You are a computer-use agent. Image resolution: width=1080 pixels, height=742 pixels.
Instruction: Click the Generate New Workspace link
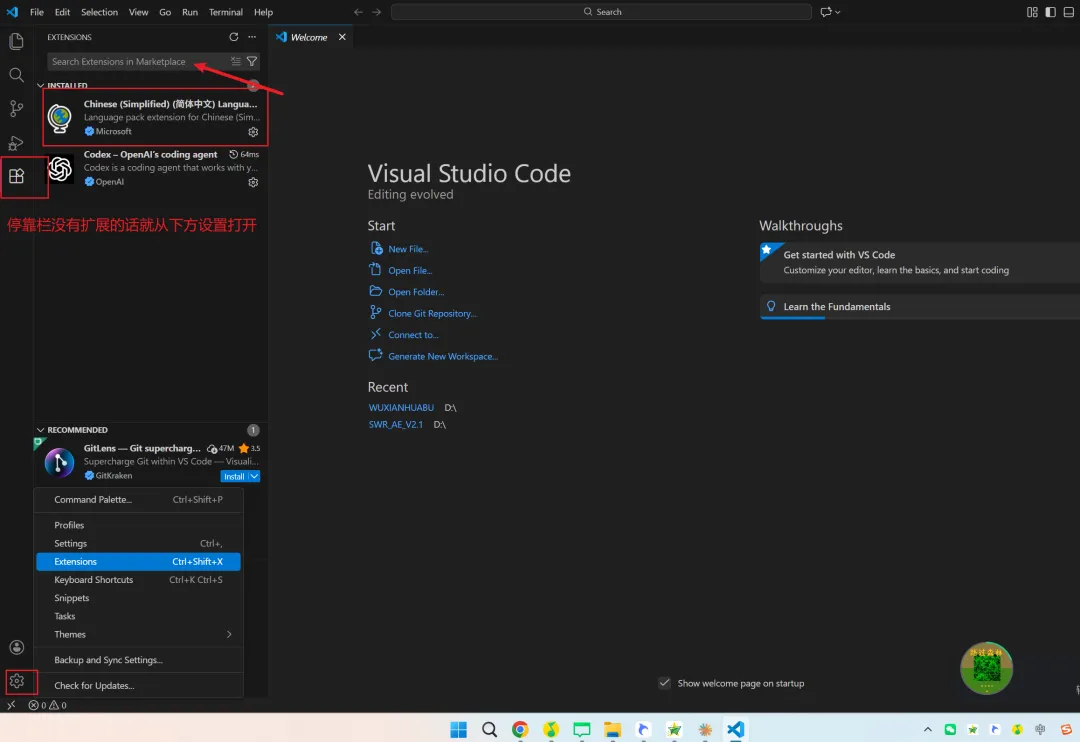click(x=442, y=356)
